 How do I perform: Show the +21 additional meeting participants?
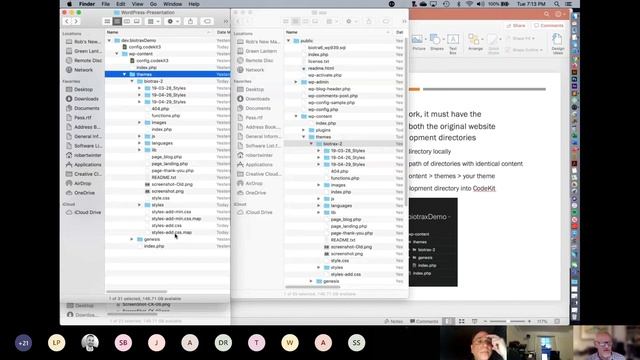click(23, 343)
